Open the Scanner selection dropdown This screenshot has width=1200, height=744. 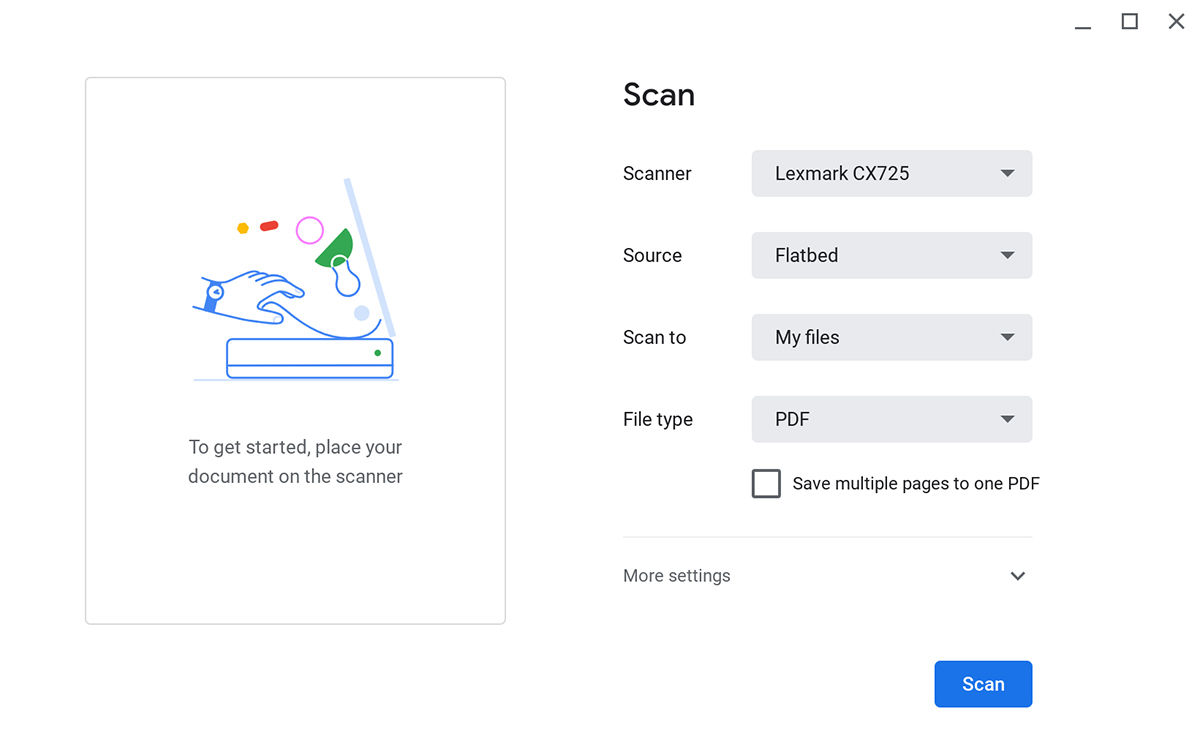[x=891, y=173]
